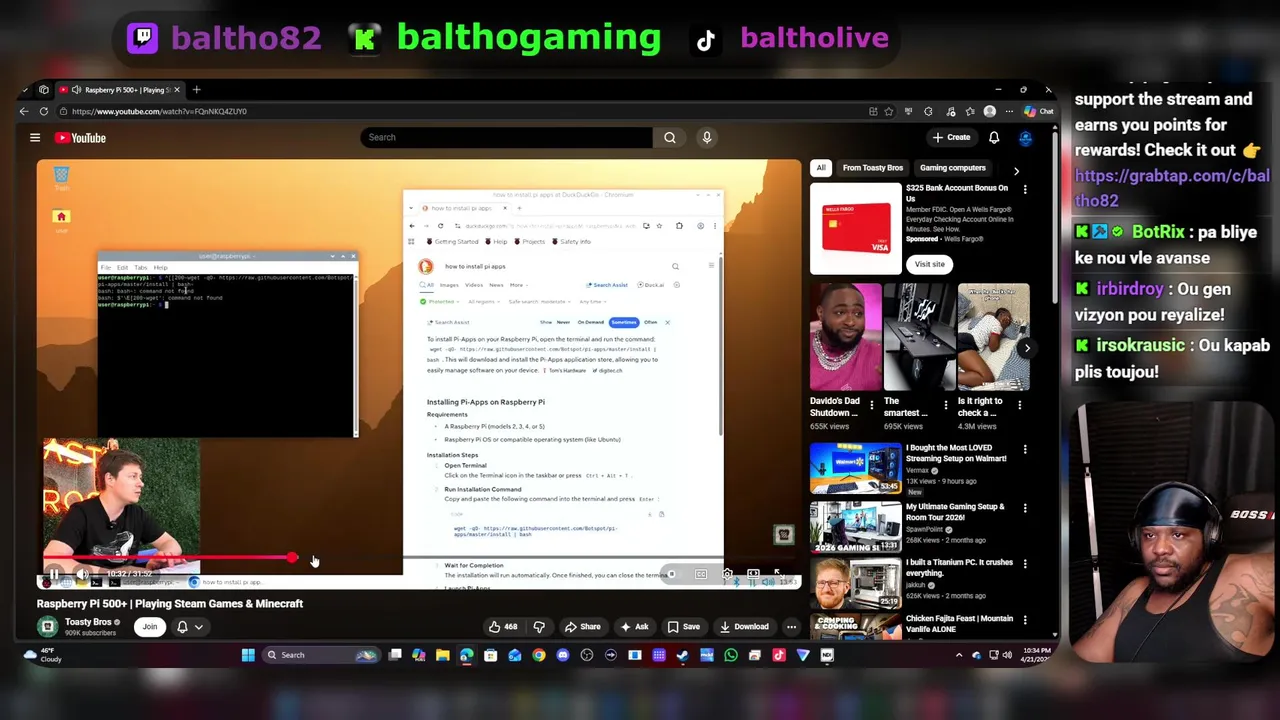The width and height of the screenshot is (1280, 720).
Task: Dislike the video
Action: (539, 627)
